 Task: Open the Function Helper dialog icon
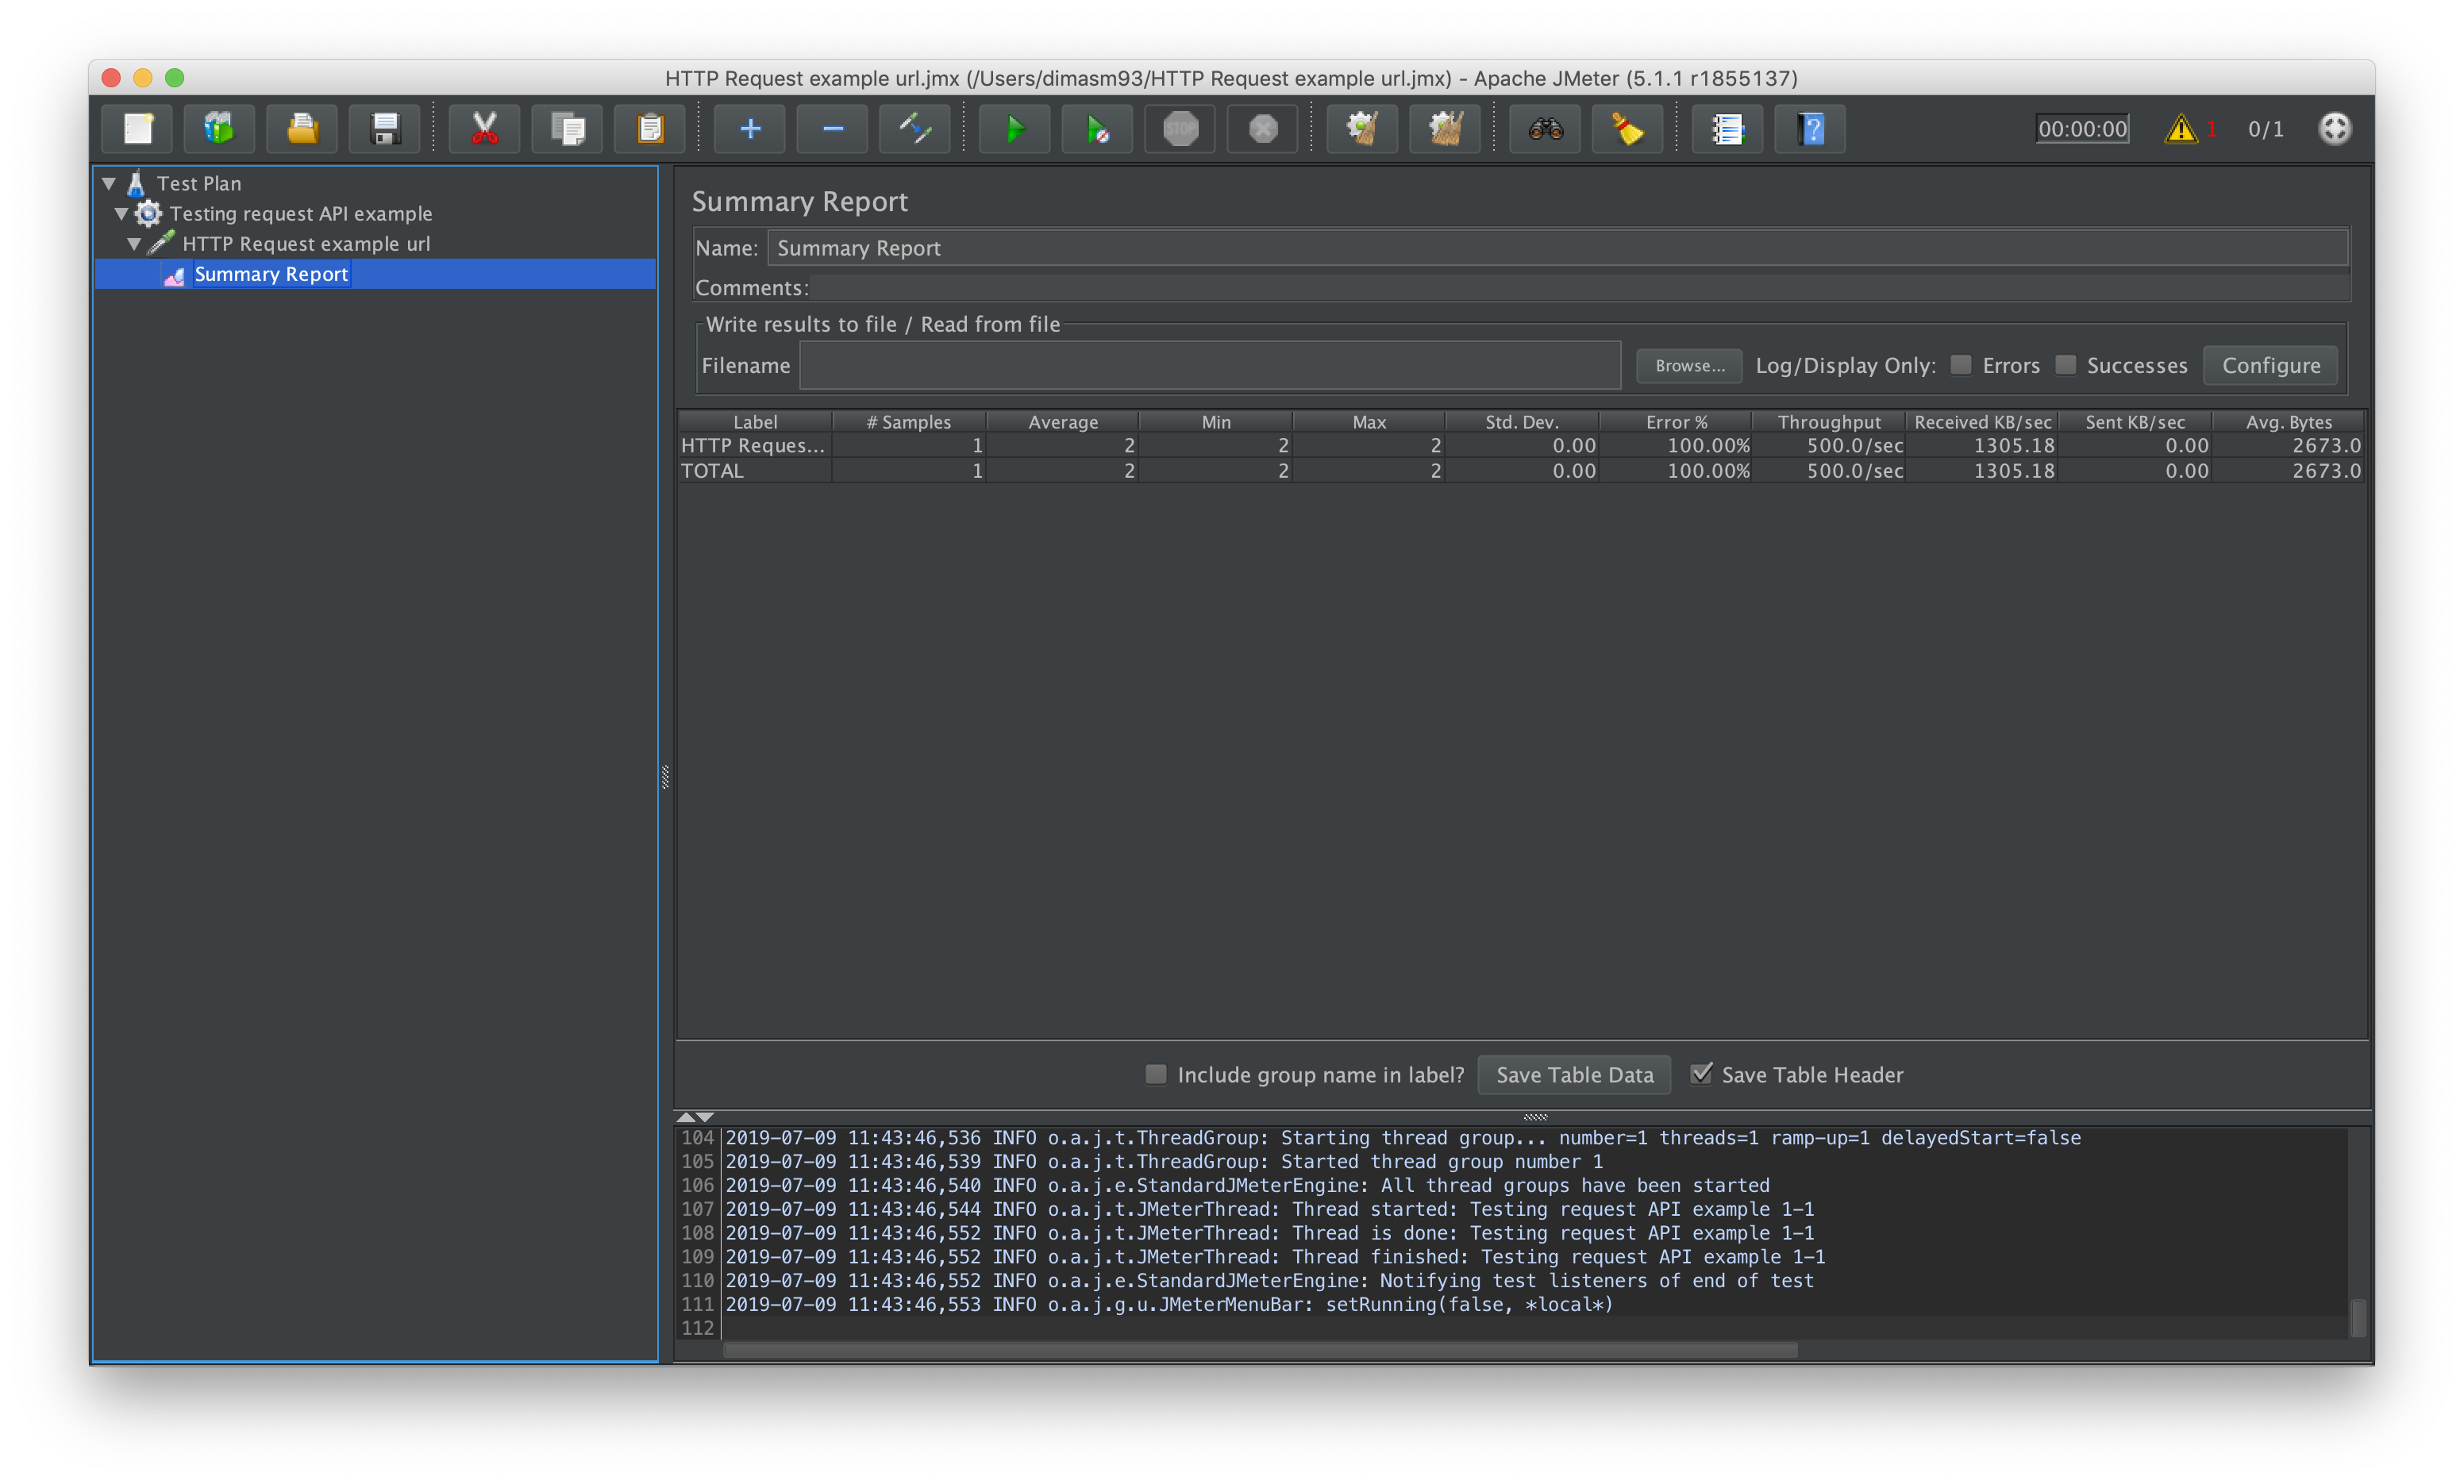click(1727, 129)
